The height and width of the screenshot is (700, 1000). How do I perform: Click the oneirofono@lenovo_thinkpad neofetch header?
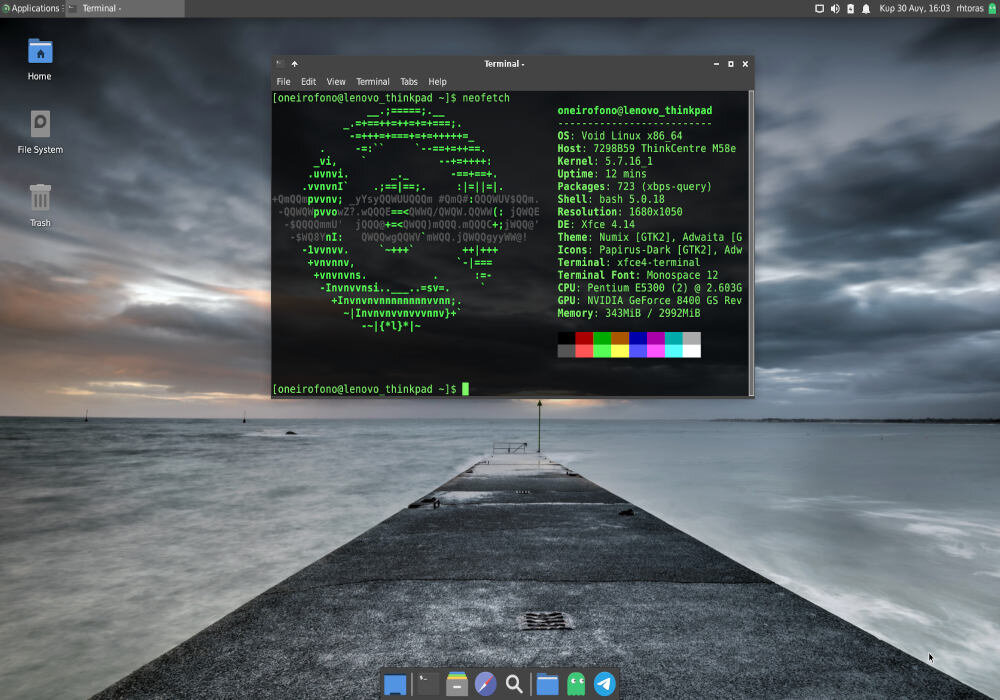coord(635,111)
